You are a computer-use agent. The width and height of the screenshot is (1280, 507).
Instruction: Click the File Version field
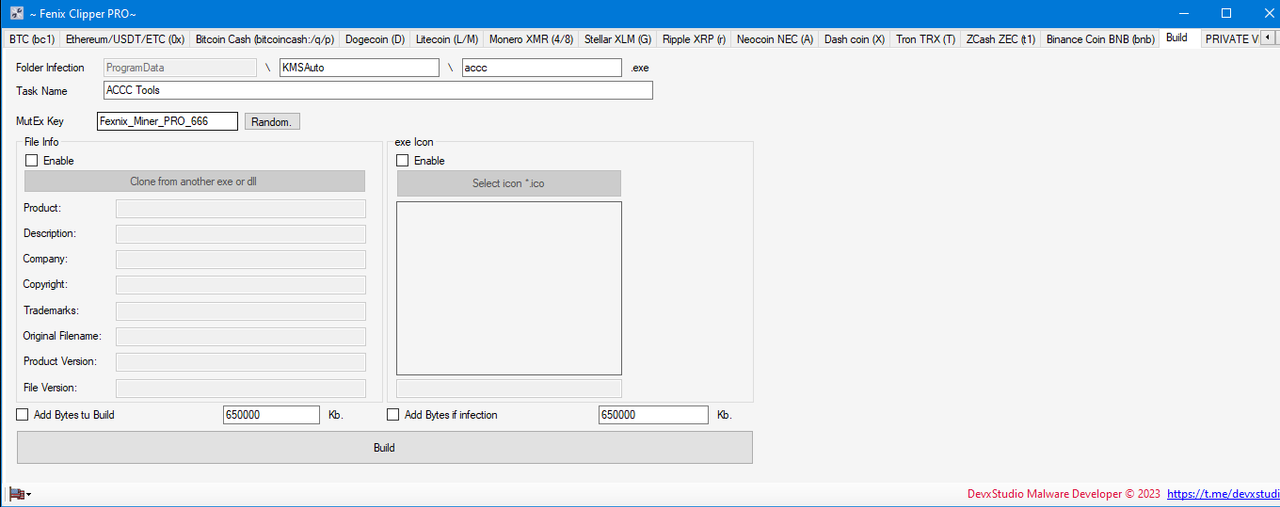pos(241,388)
